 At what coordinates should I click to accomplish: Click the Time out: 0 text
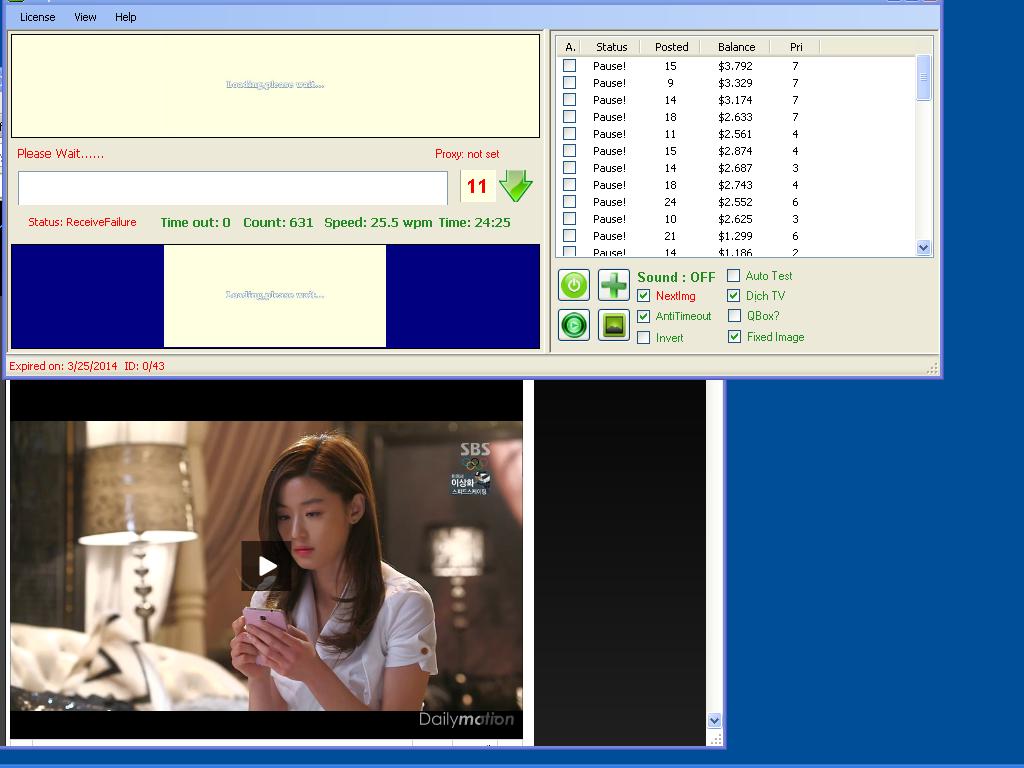[x=195, y=223]
